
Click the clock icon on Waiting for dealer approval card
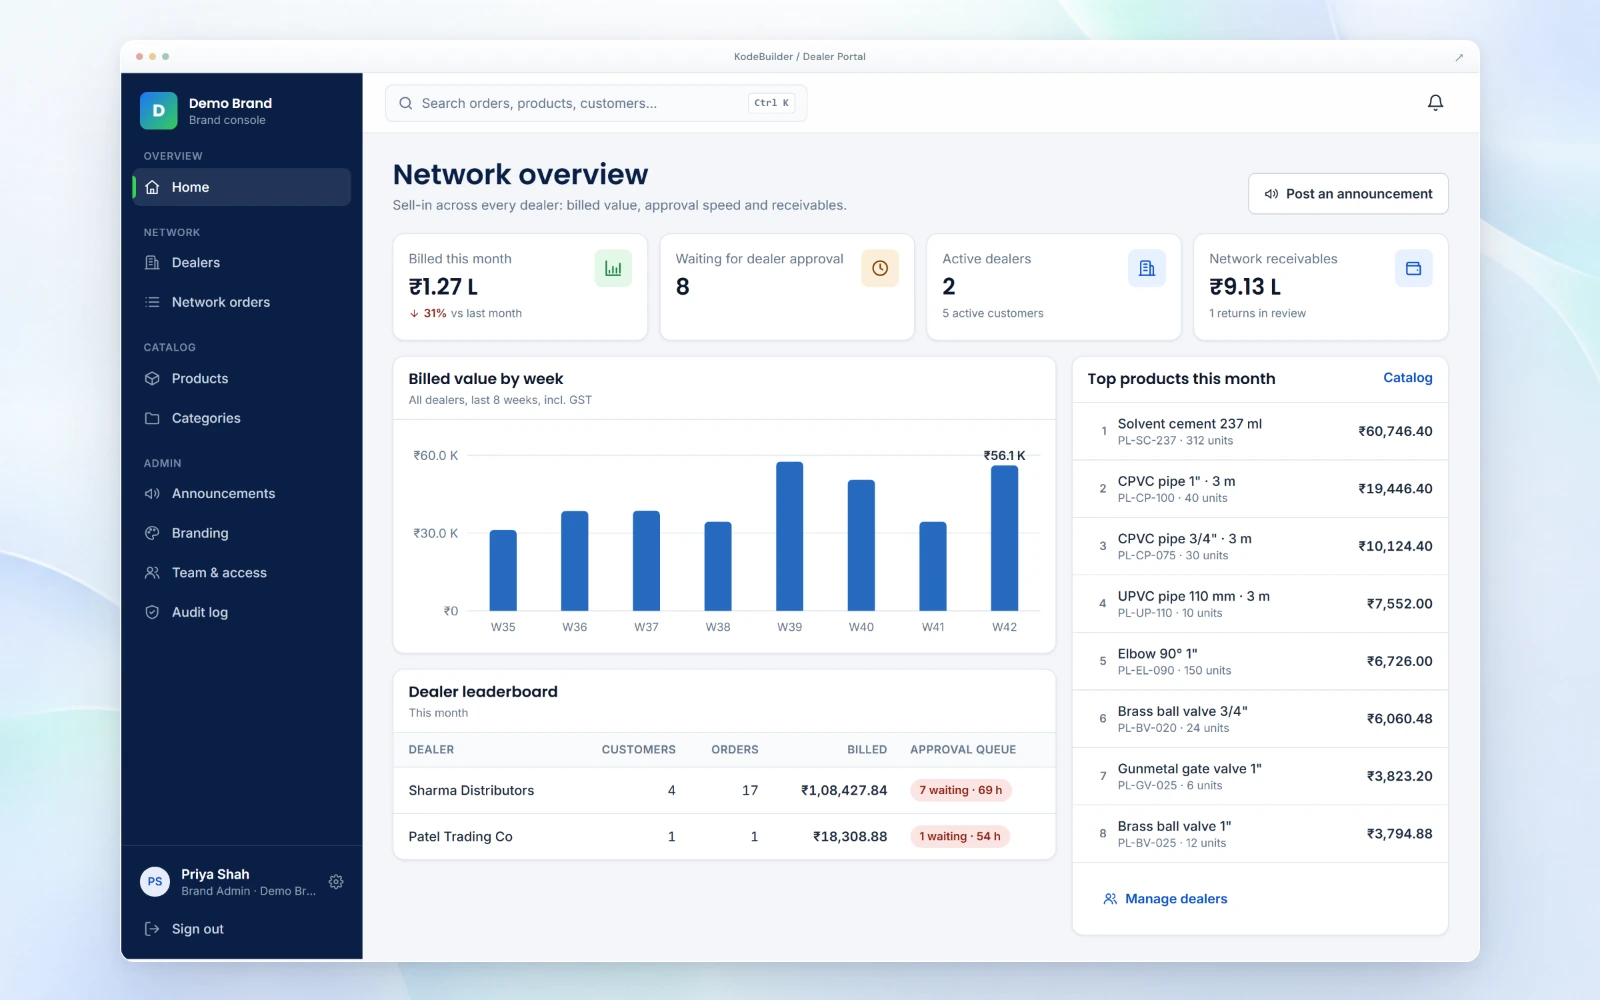pos(880,268)
